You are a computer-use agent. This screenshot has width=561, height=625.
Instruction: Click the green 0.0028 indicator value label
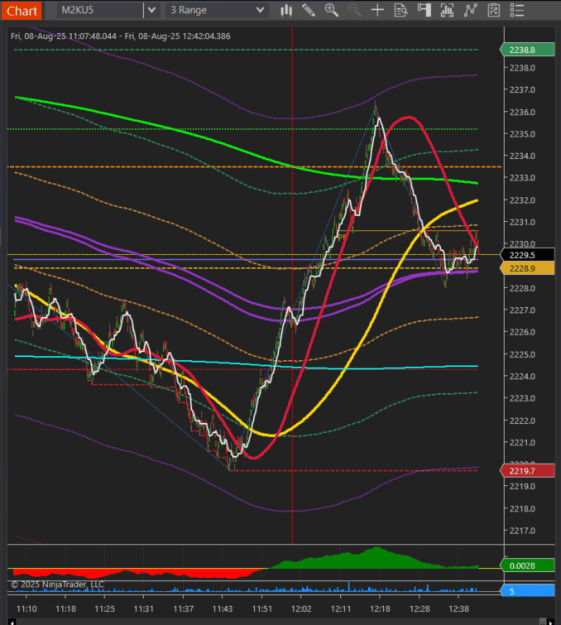527,566
